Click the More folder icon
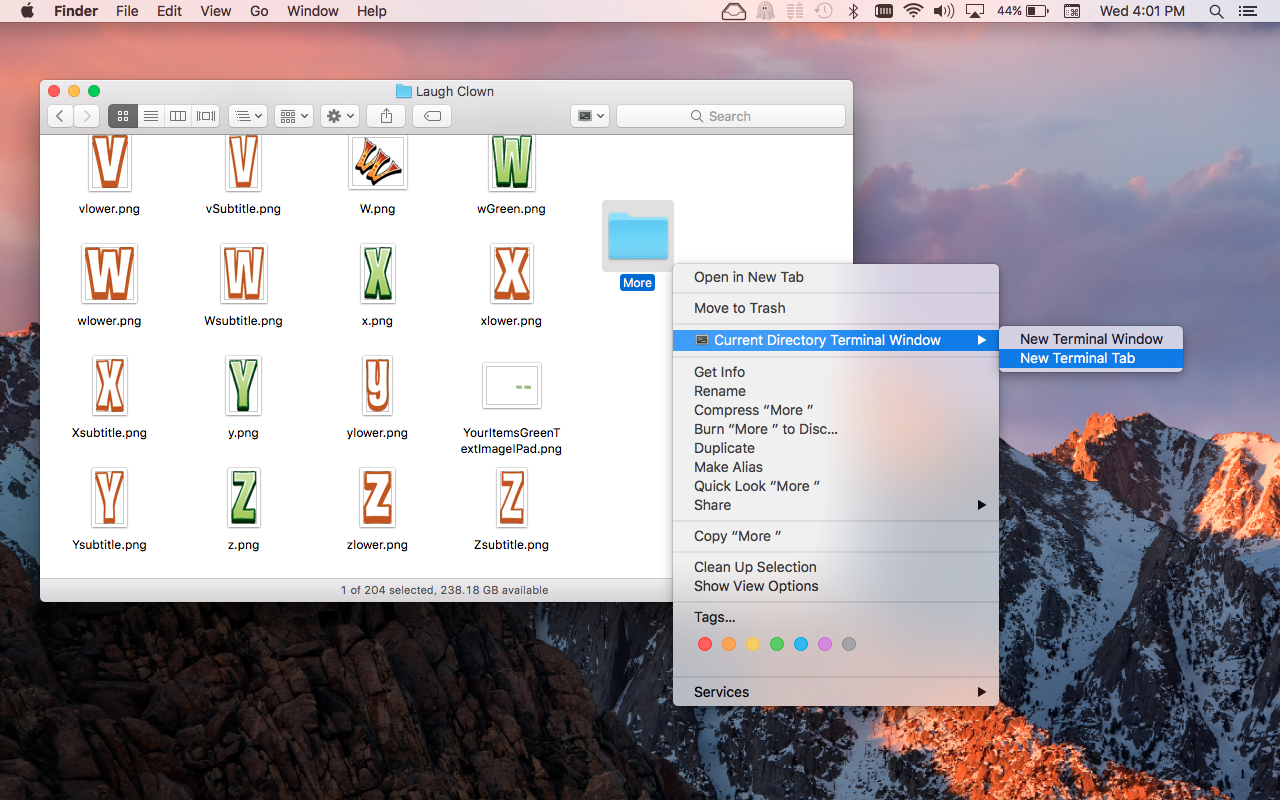Viewport: 1280px width, 800px height. click(638, 236)
